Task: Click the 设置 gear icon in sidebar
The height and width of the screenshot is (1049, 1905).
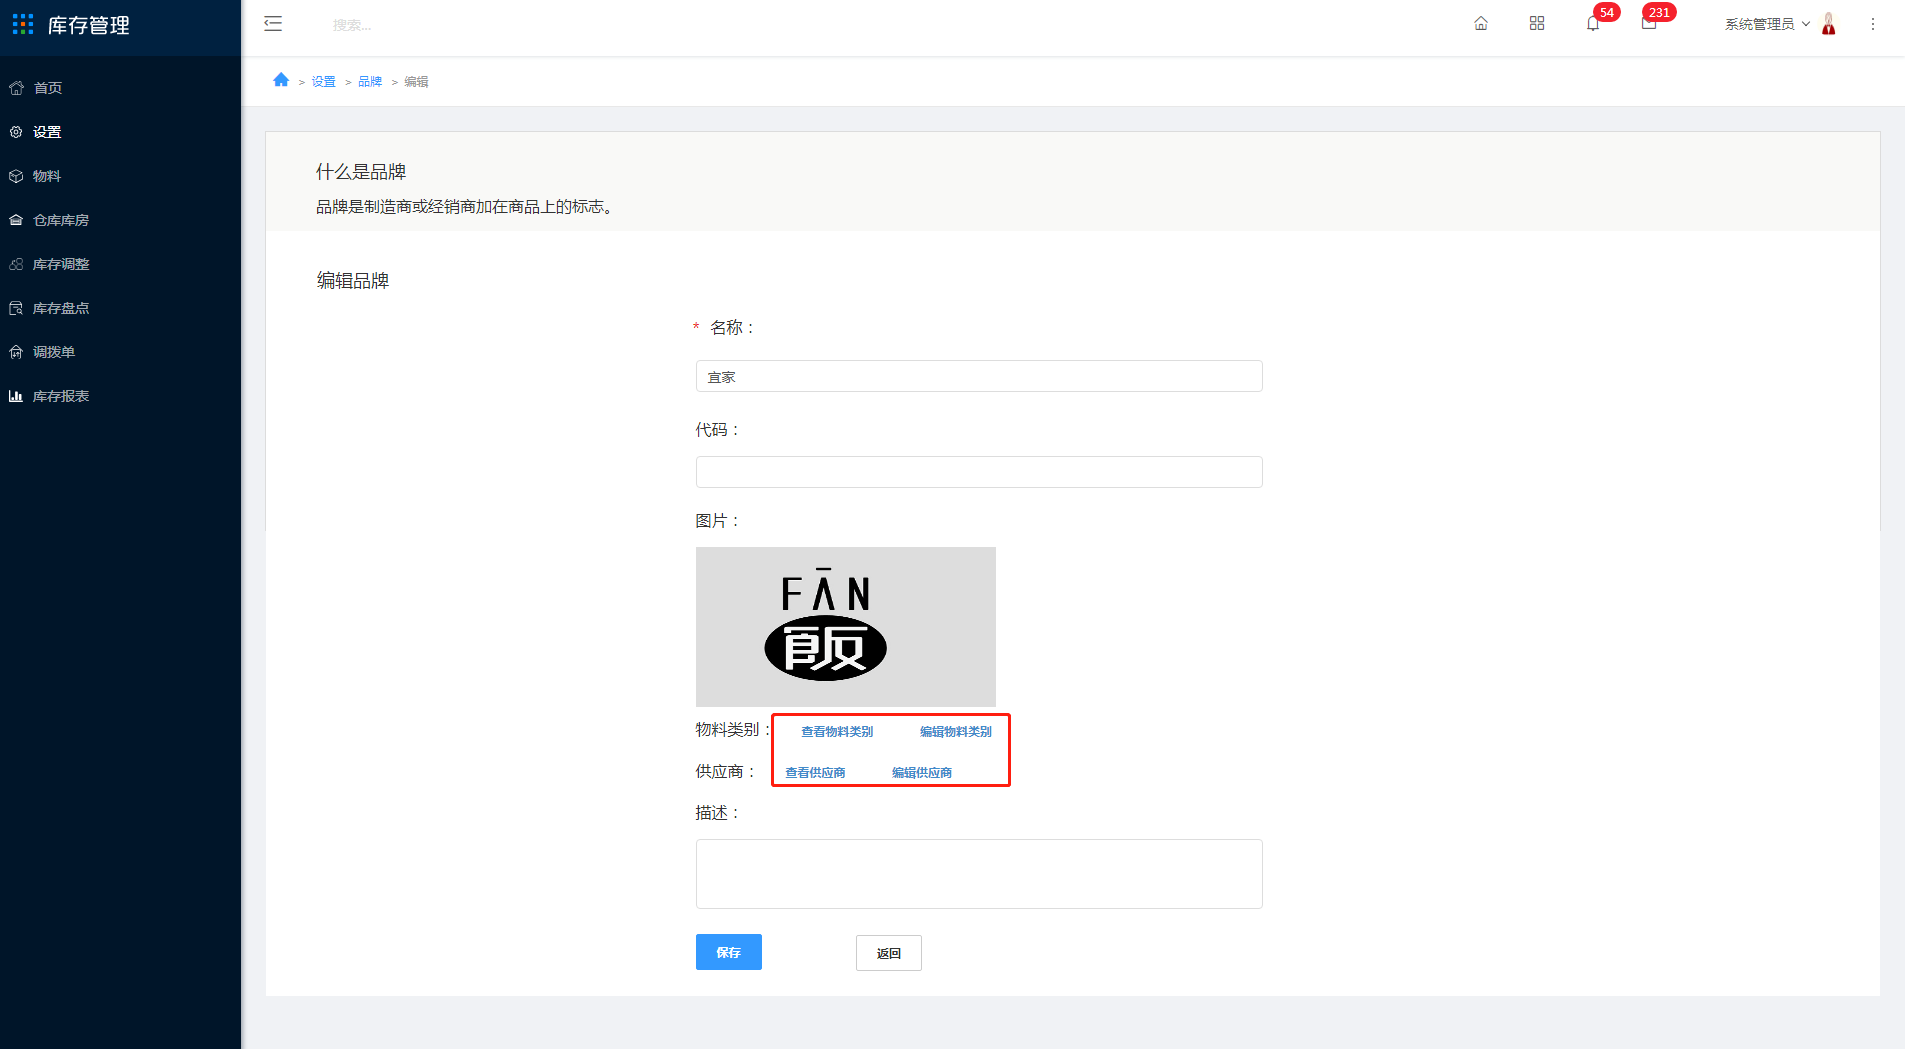Action: pos(16,132)
